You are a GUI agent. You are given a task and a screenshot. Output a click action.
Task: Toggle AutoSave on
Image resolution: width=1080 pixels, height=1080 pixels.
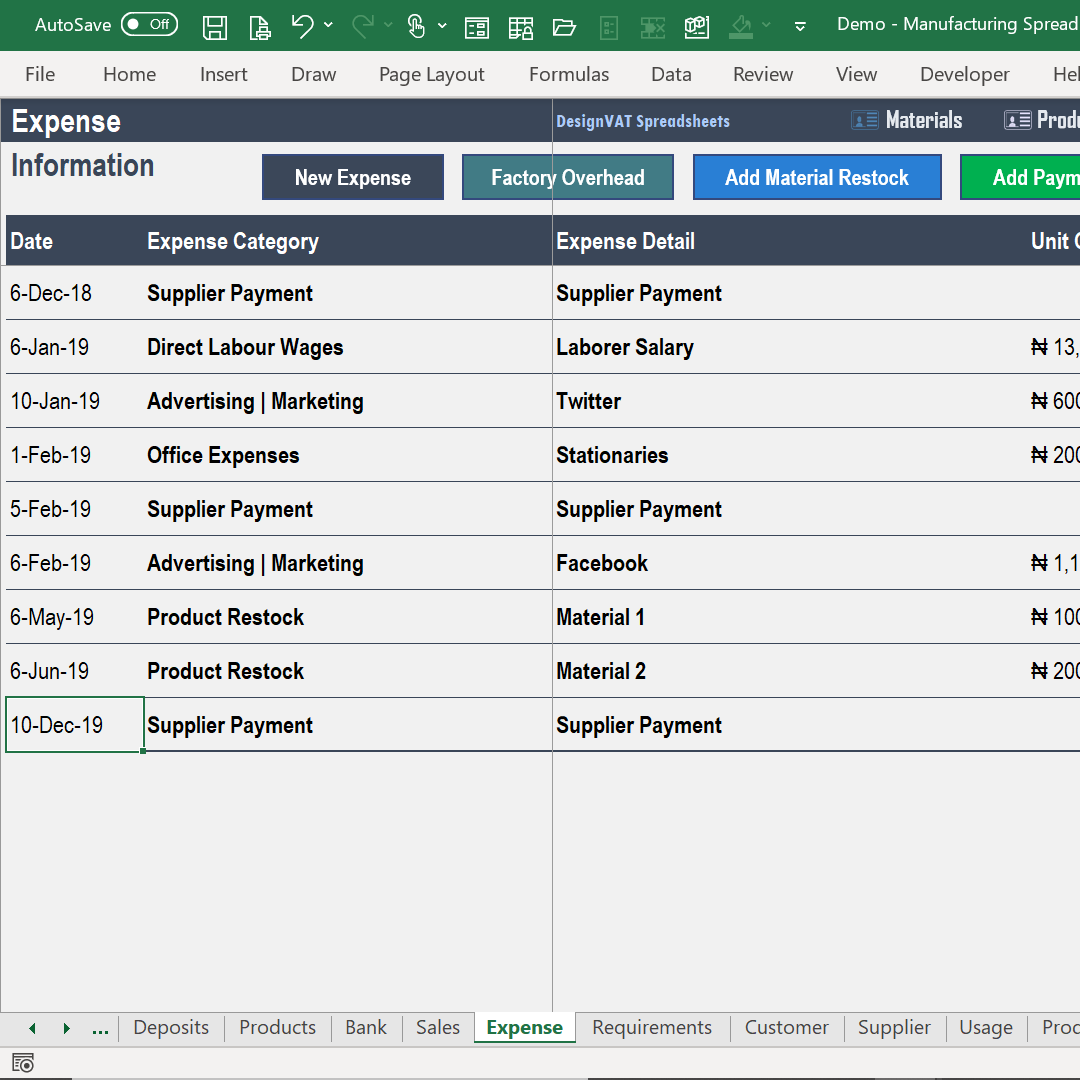(x=148, y=23)
